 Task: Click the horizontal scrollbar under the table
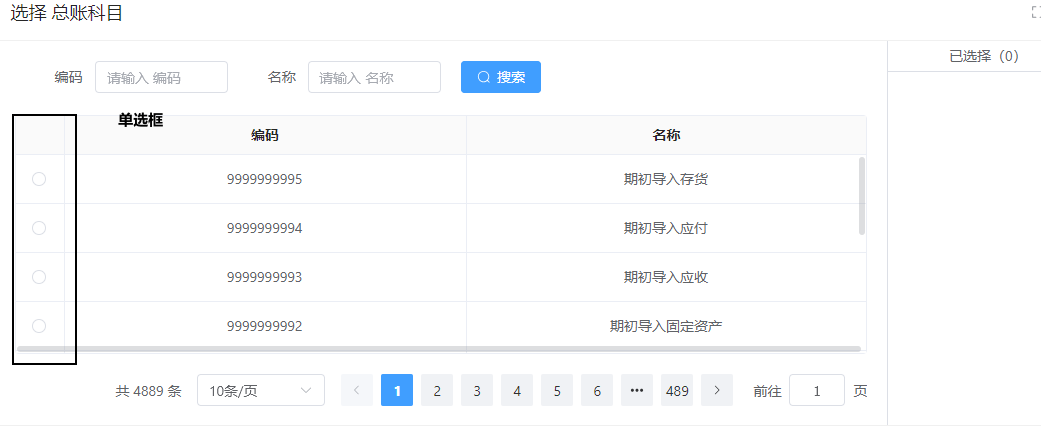[x=438, y=349]
